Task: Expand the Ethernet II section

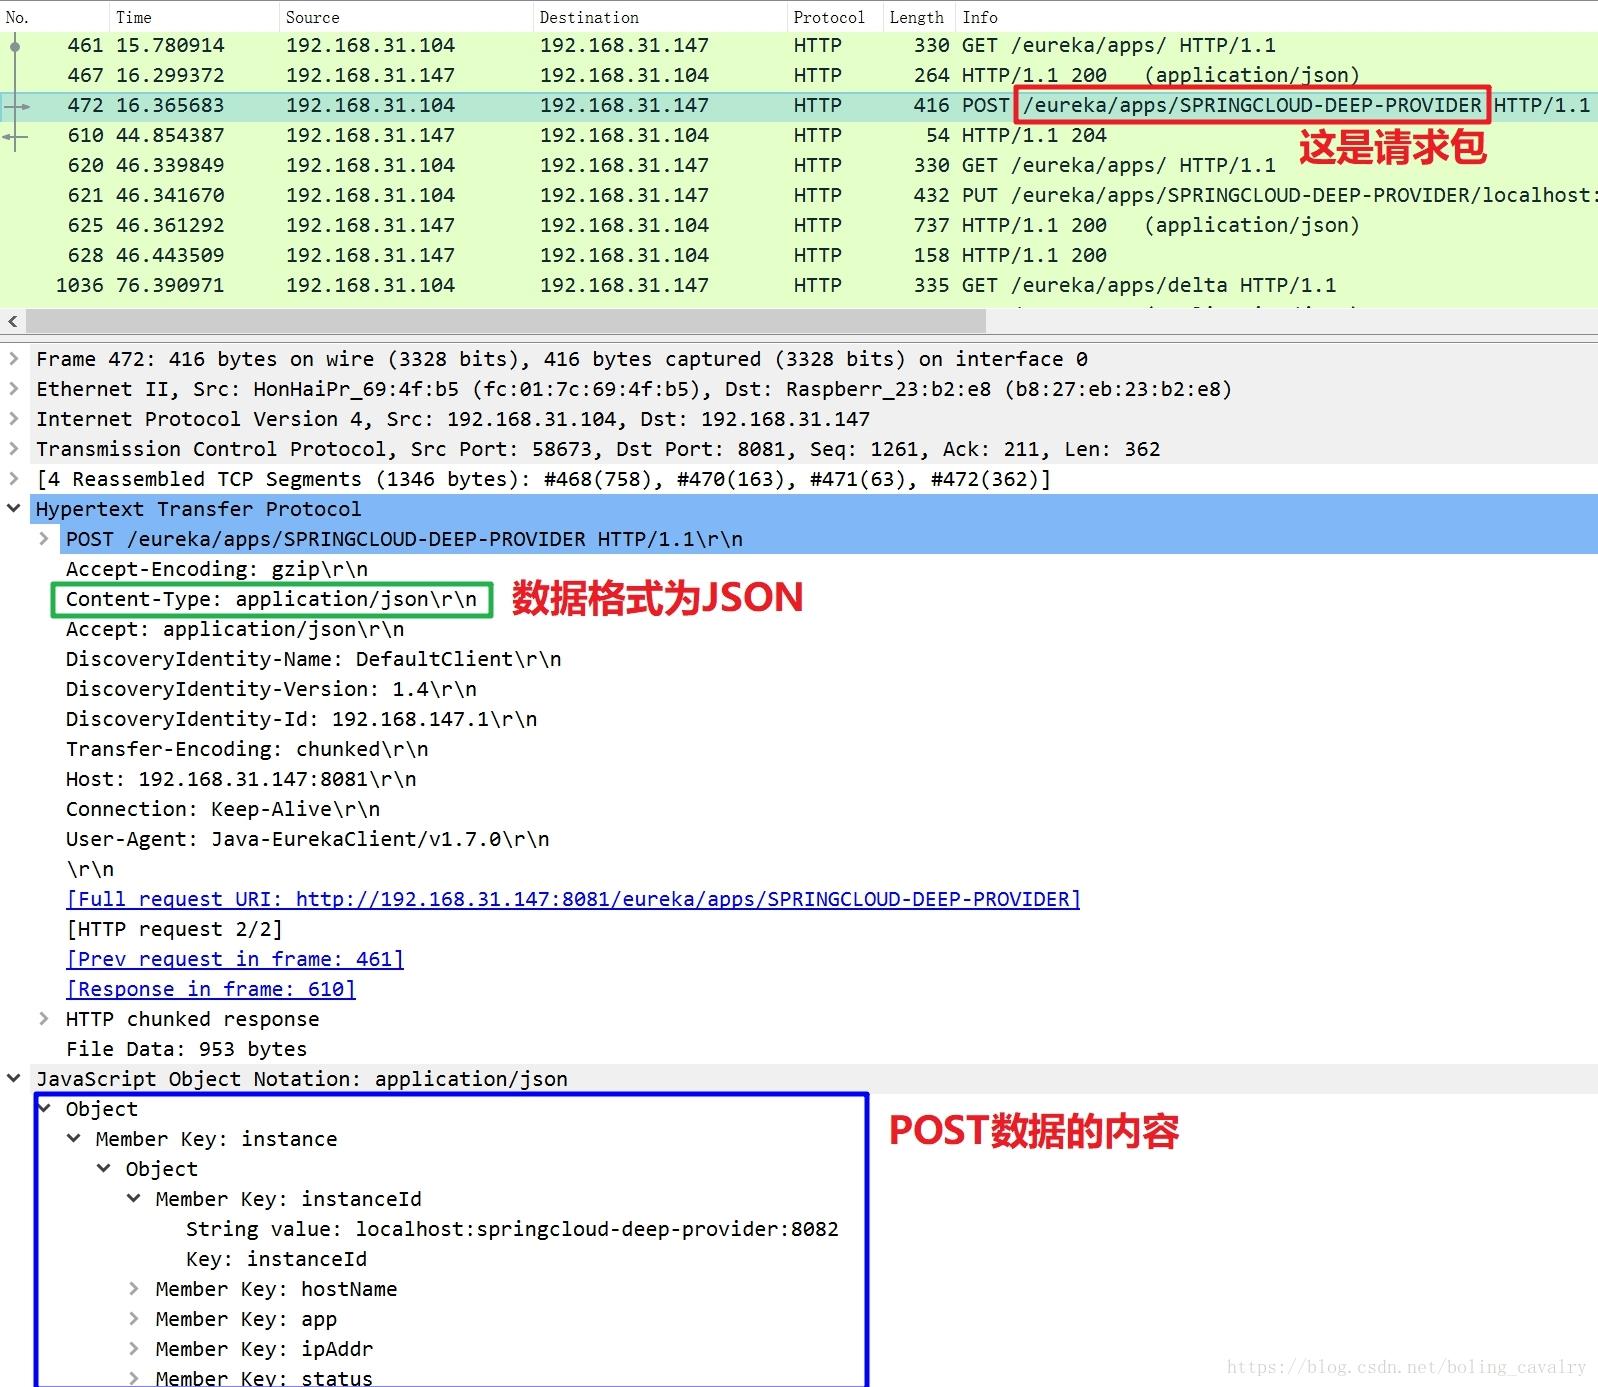Action: [x=14, y=388]
